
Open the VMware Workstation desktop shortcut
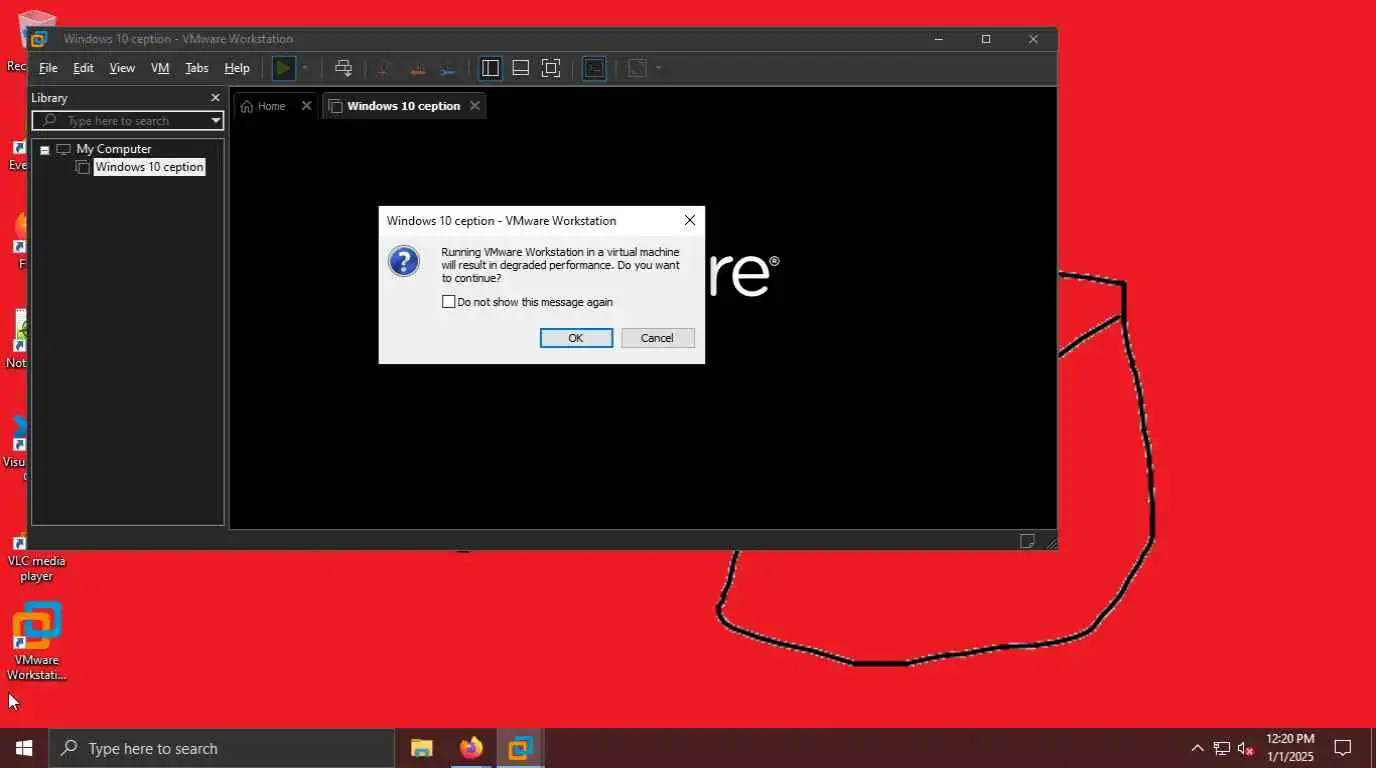tap(37, 641)
